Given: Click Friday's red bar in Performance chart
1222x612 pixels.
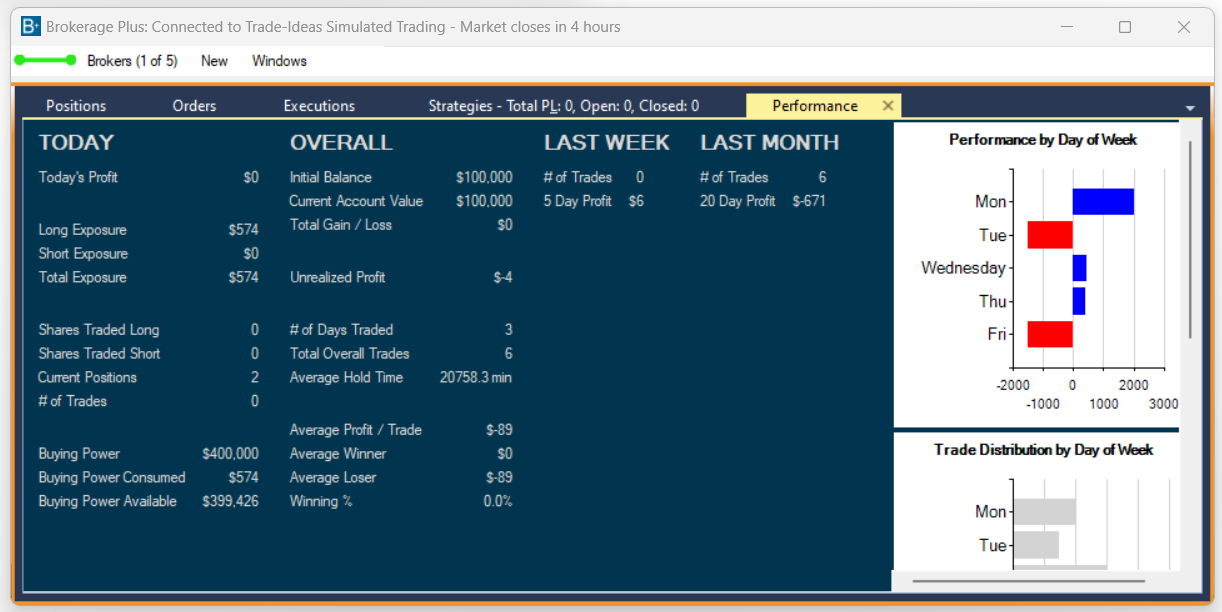Looking at the screenshot, I should pyautogui.click(x=1050, y=334).
